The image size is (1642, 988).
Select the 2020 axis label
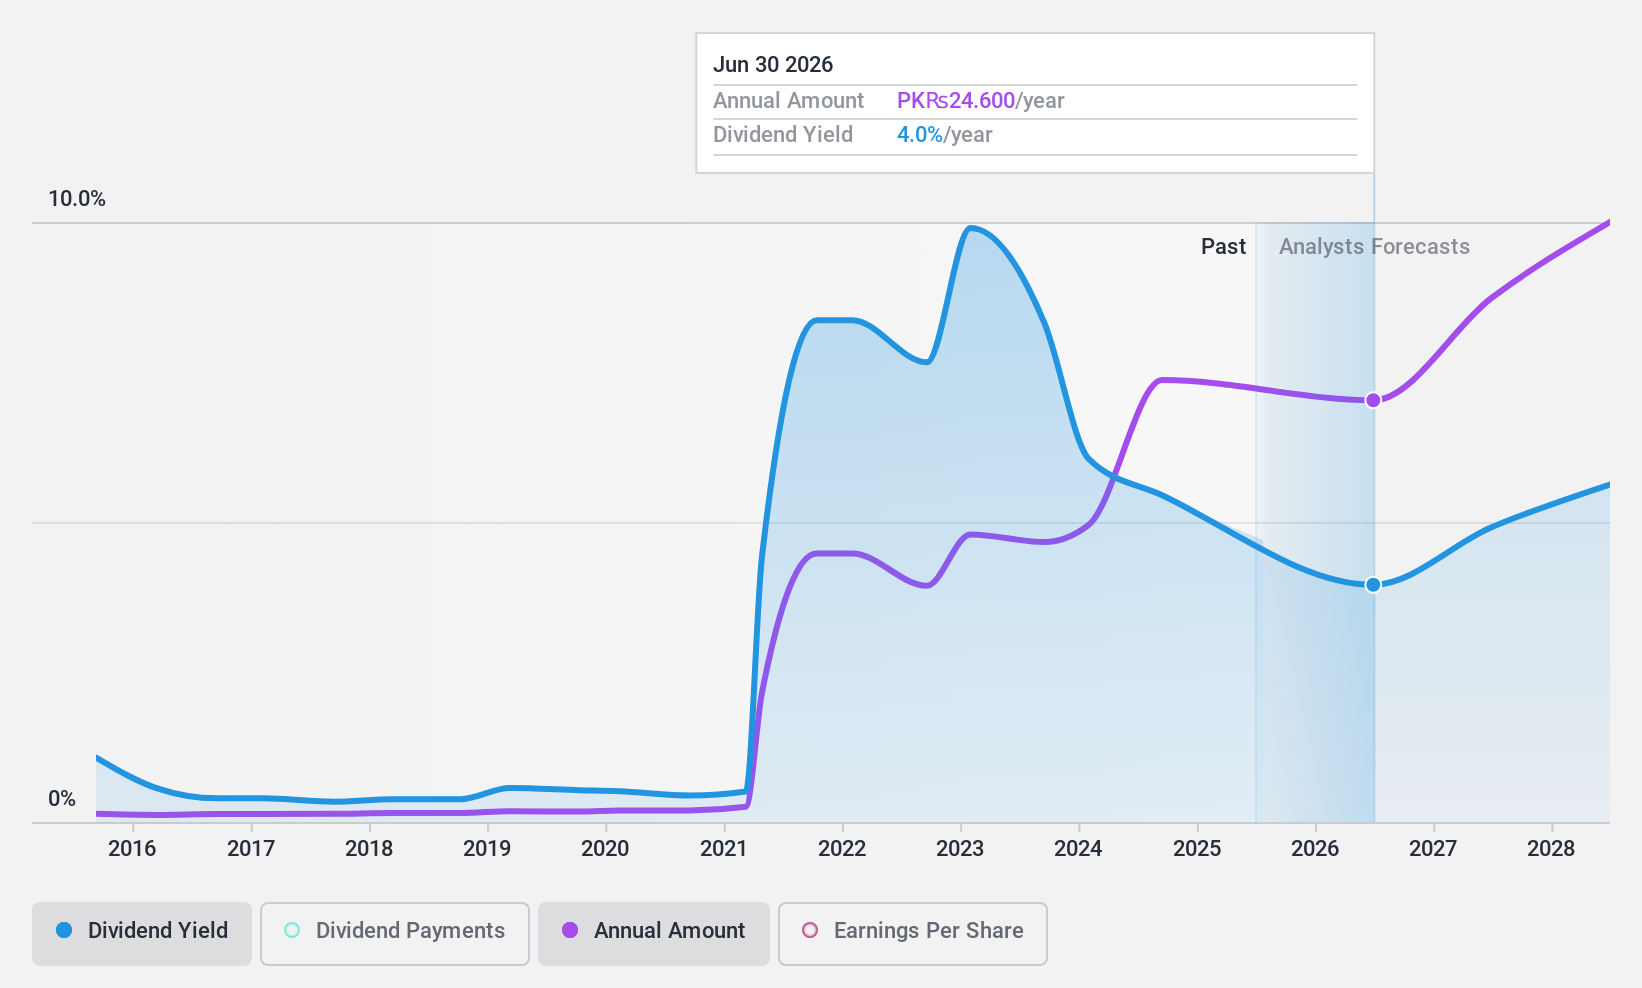click(x=605, y=849)
